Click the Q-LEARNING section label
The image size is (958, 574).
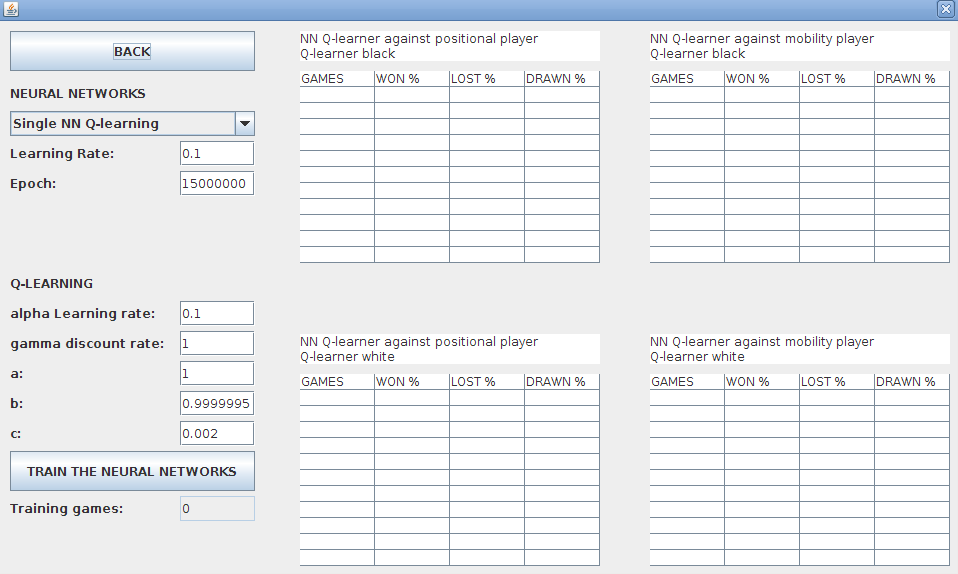(52, 284)
